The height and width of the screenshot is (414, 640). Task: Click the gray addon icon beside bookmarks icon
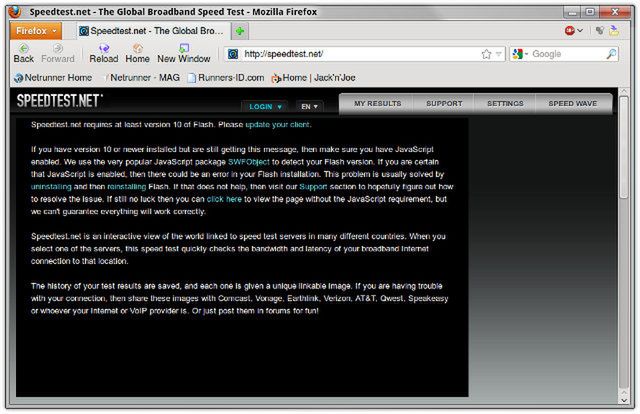599,31
